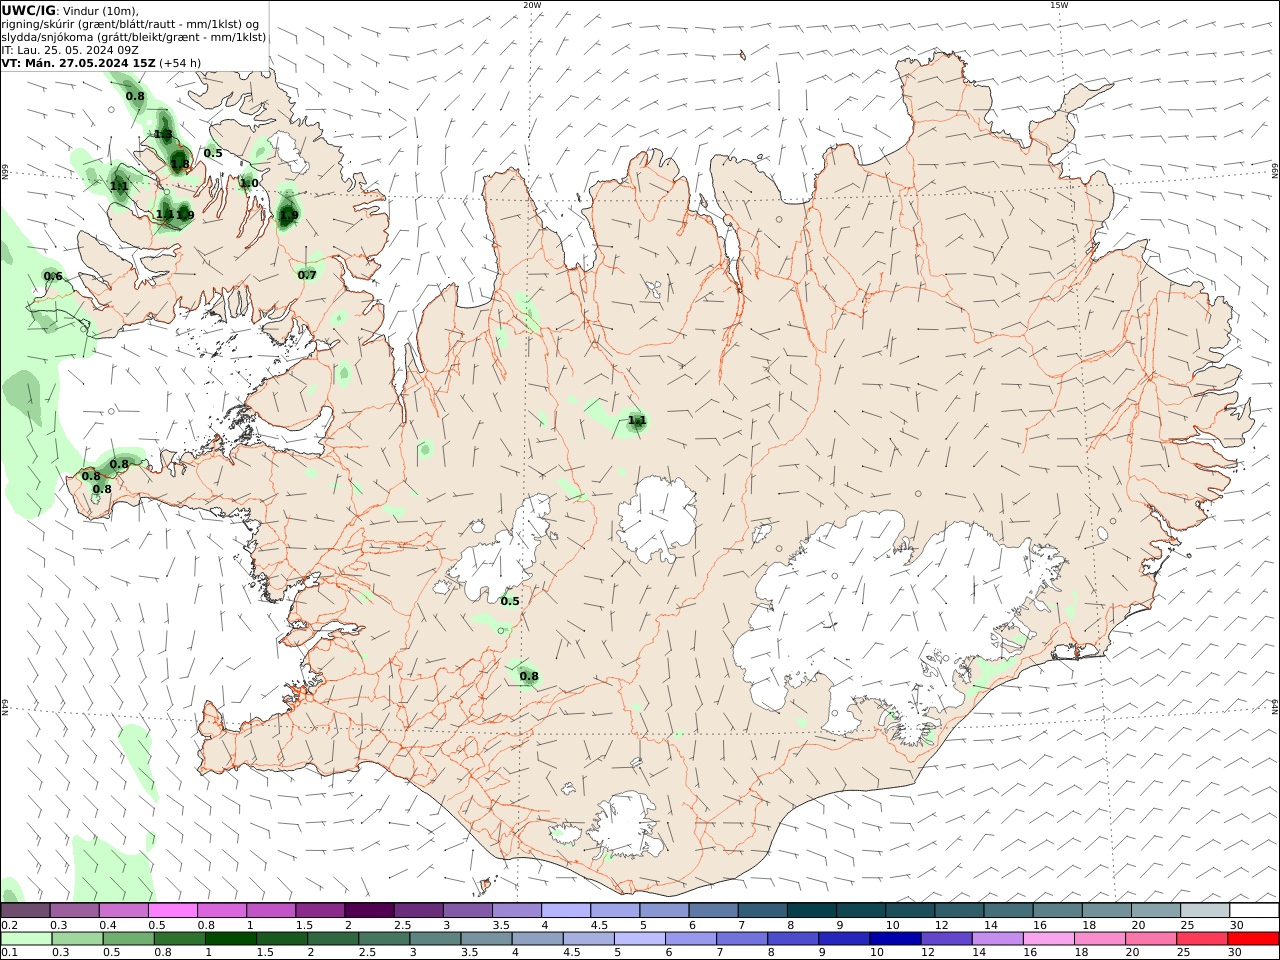Click the '0.5' precipitation value beside Langjökull glacier
Screen dimensions: 1280x960
coord(510,601)
